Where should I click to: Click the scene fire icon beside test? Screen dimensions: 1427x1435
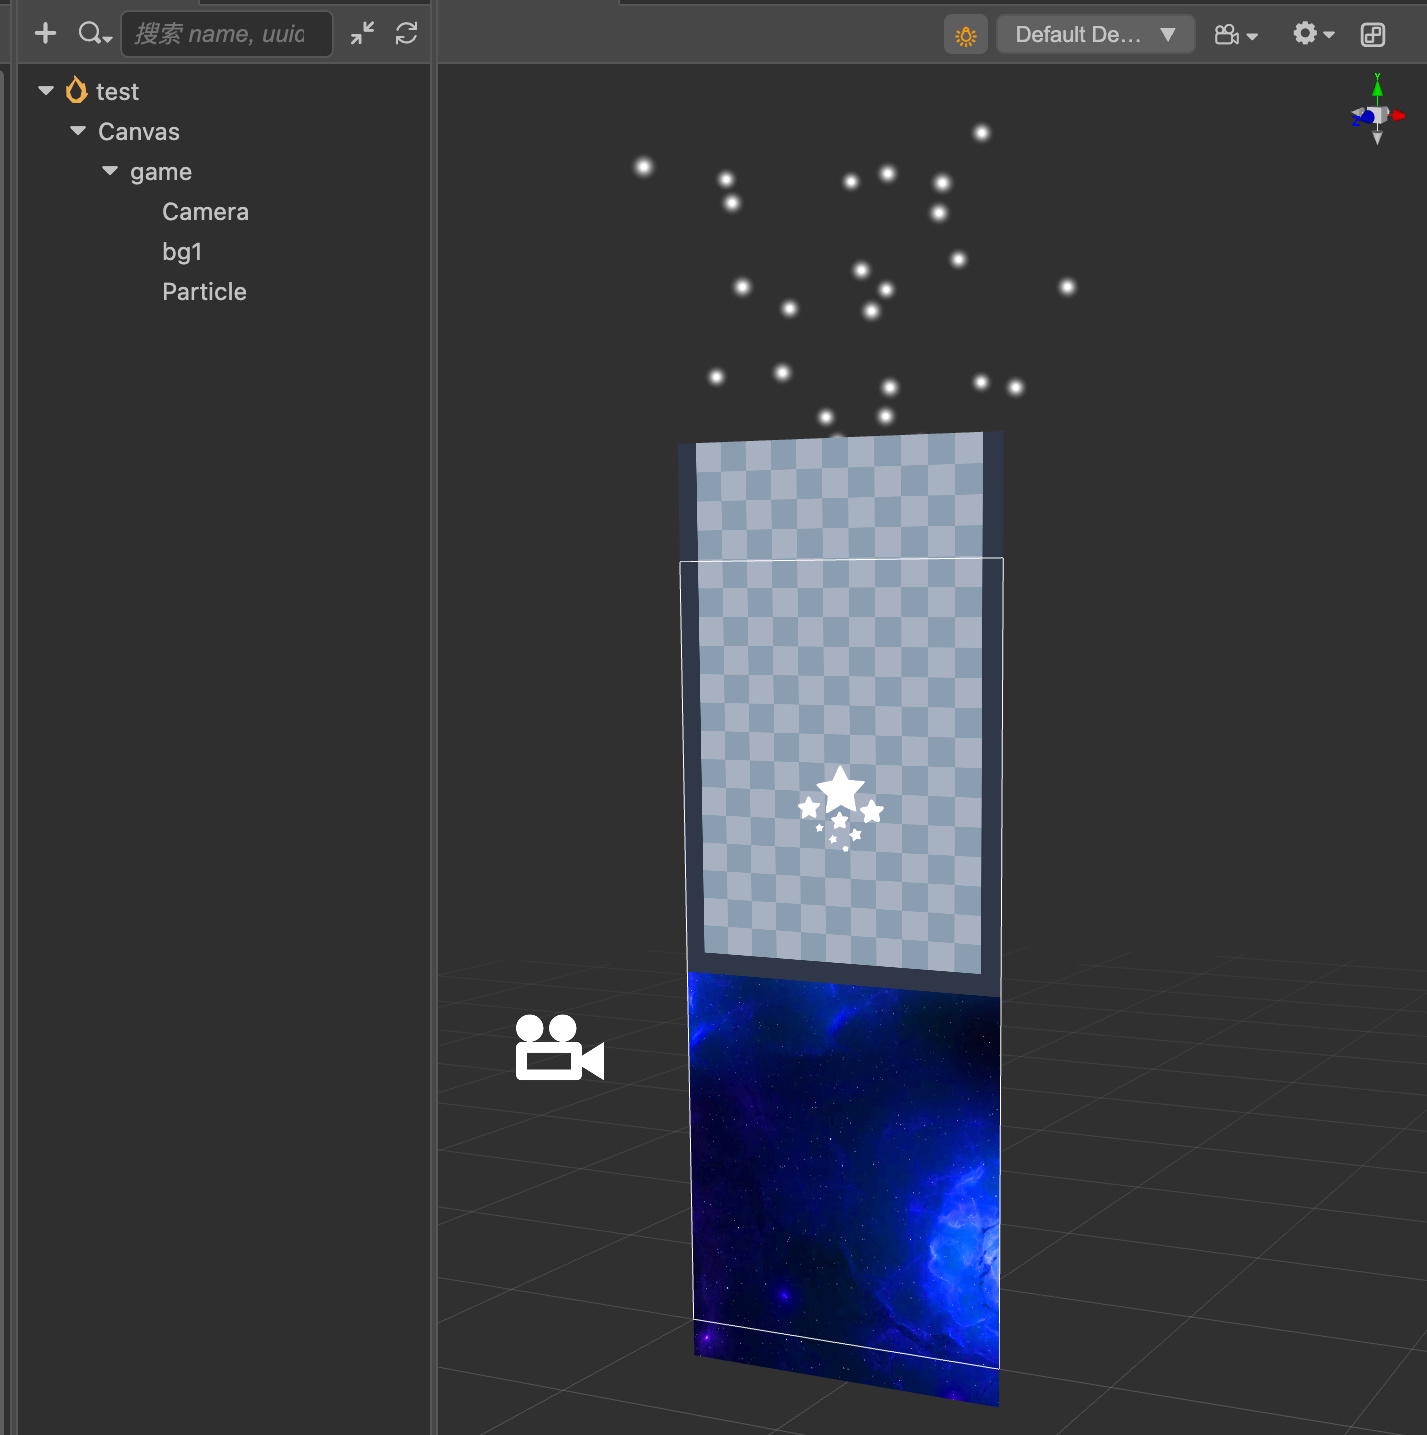click(76, 91)
